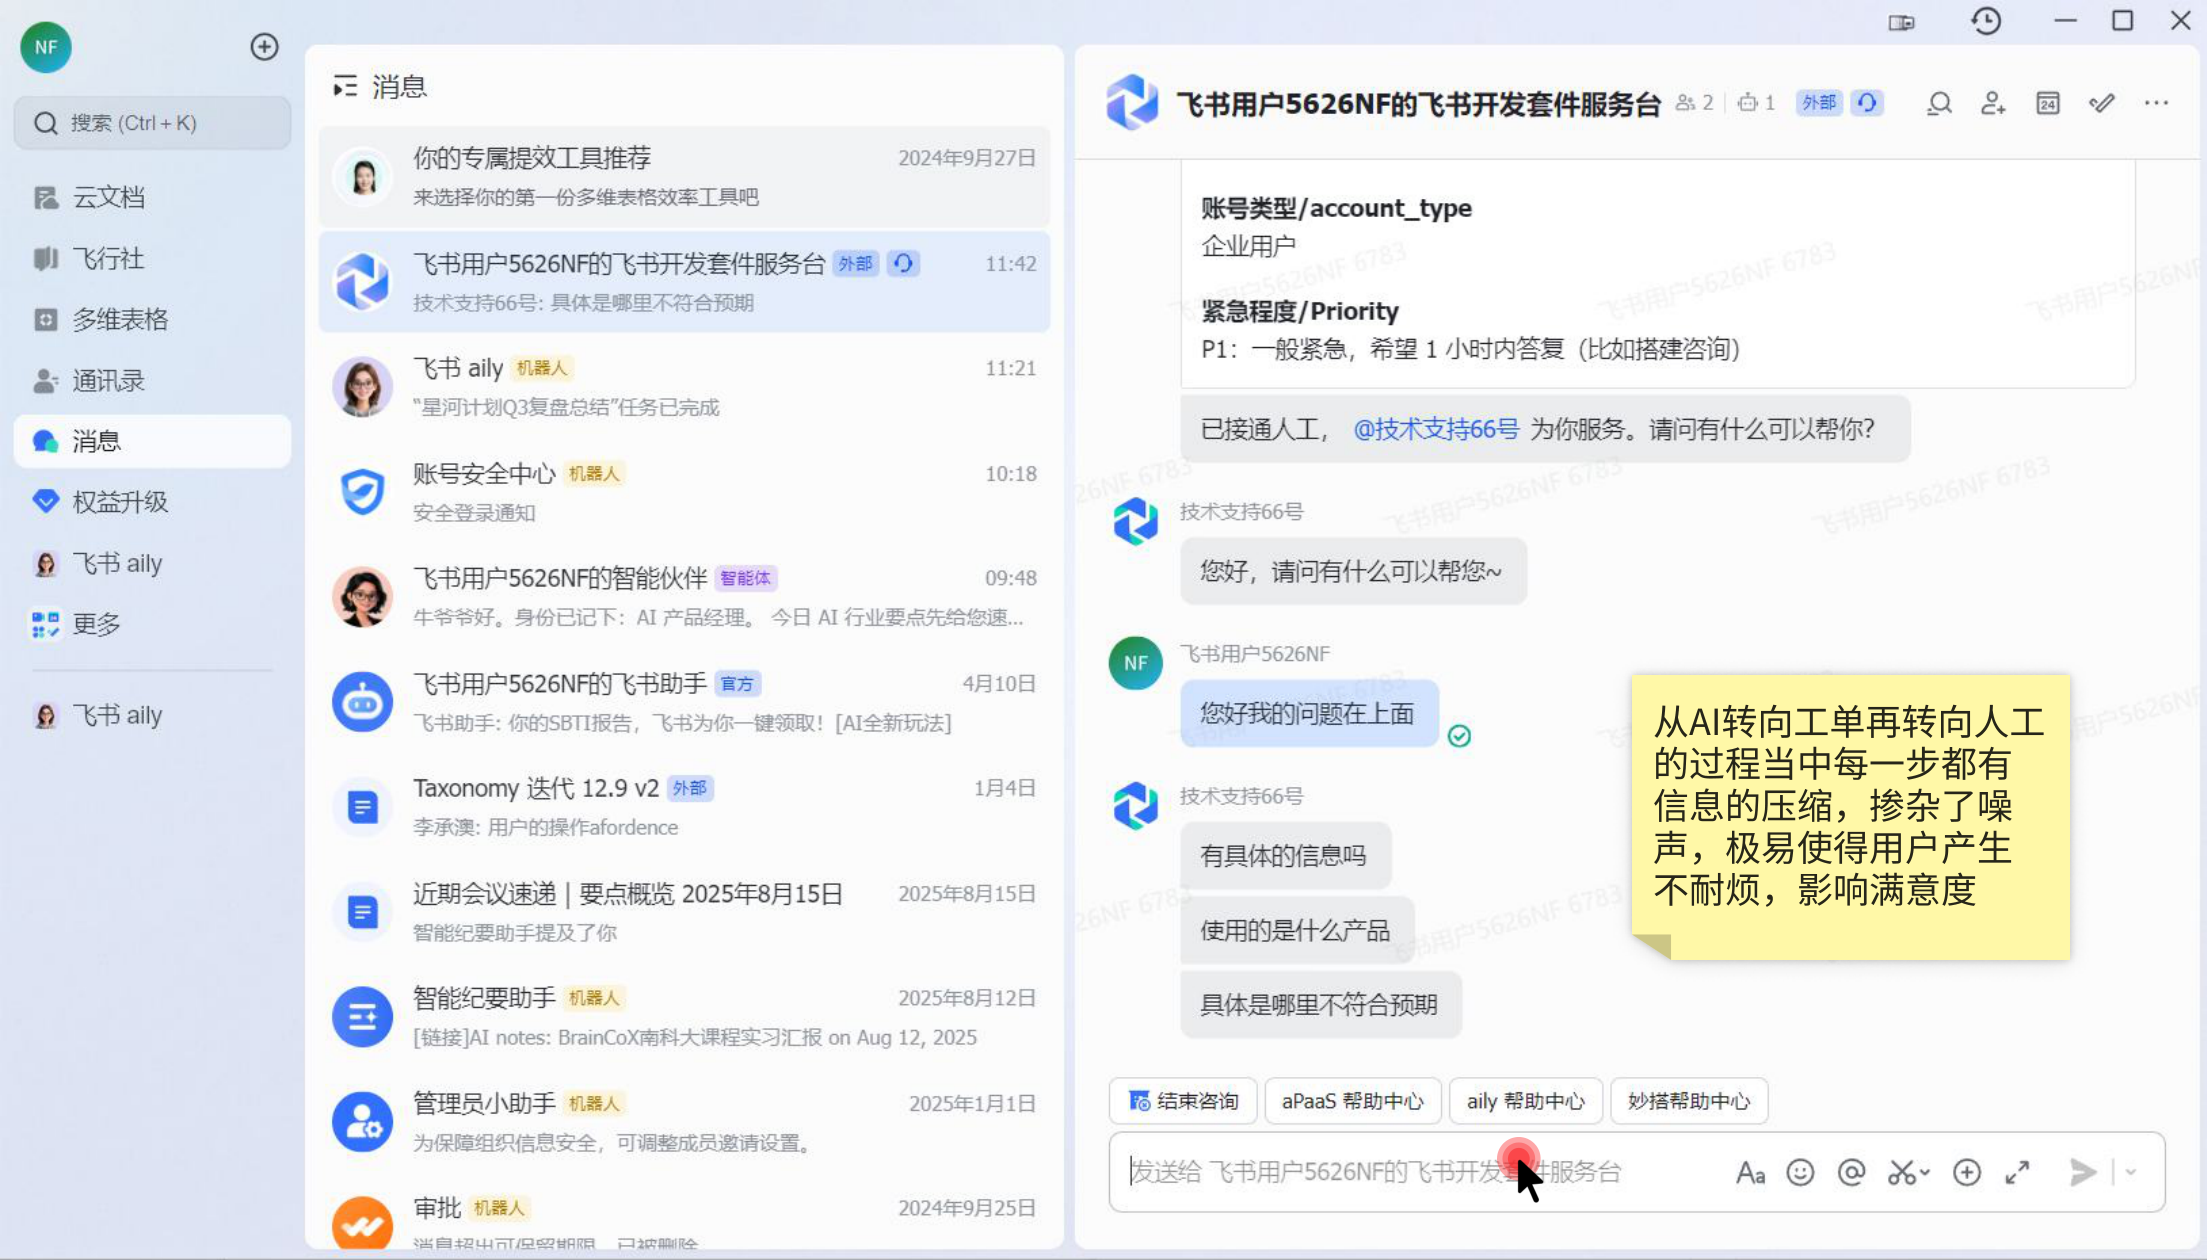Open the pinned 飞书 aily below the divider
This screenshot has width=2208, height=1260.
pos(152,715)
